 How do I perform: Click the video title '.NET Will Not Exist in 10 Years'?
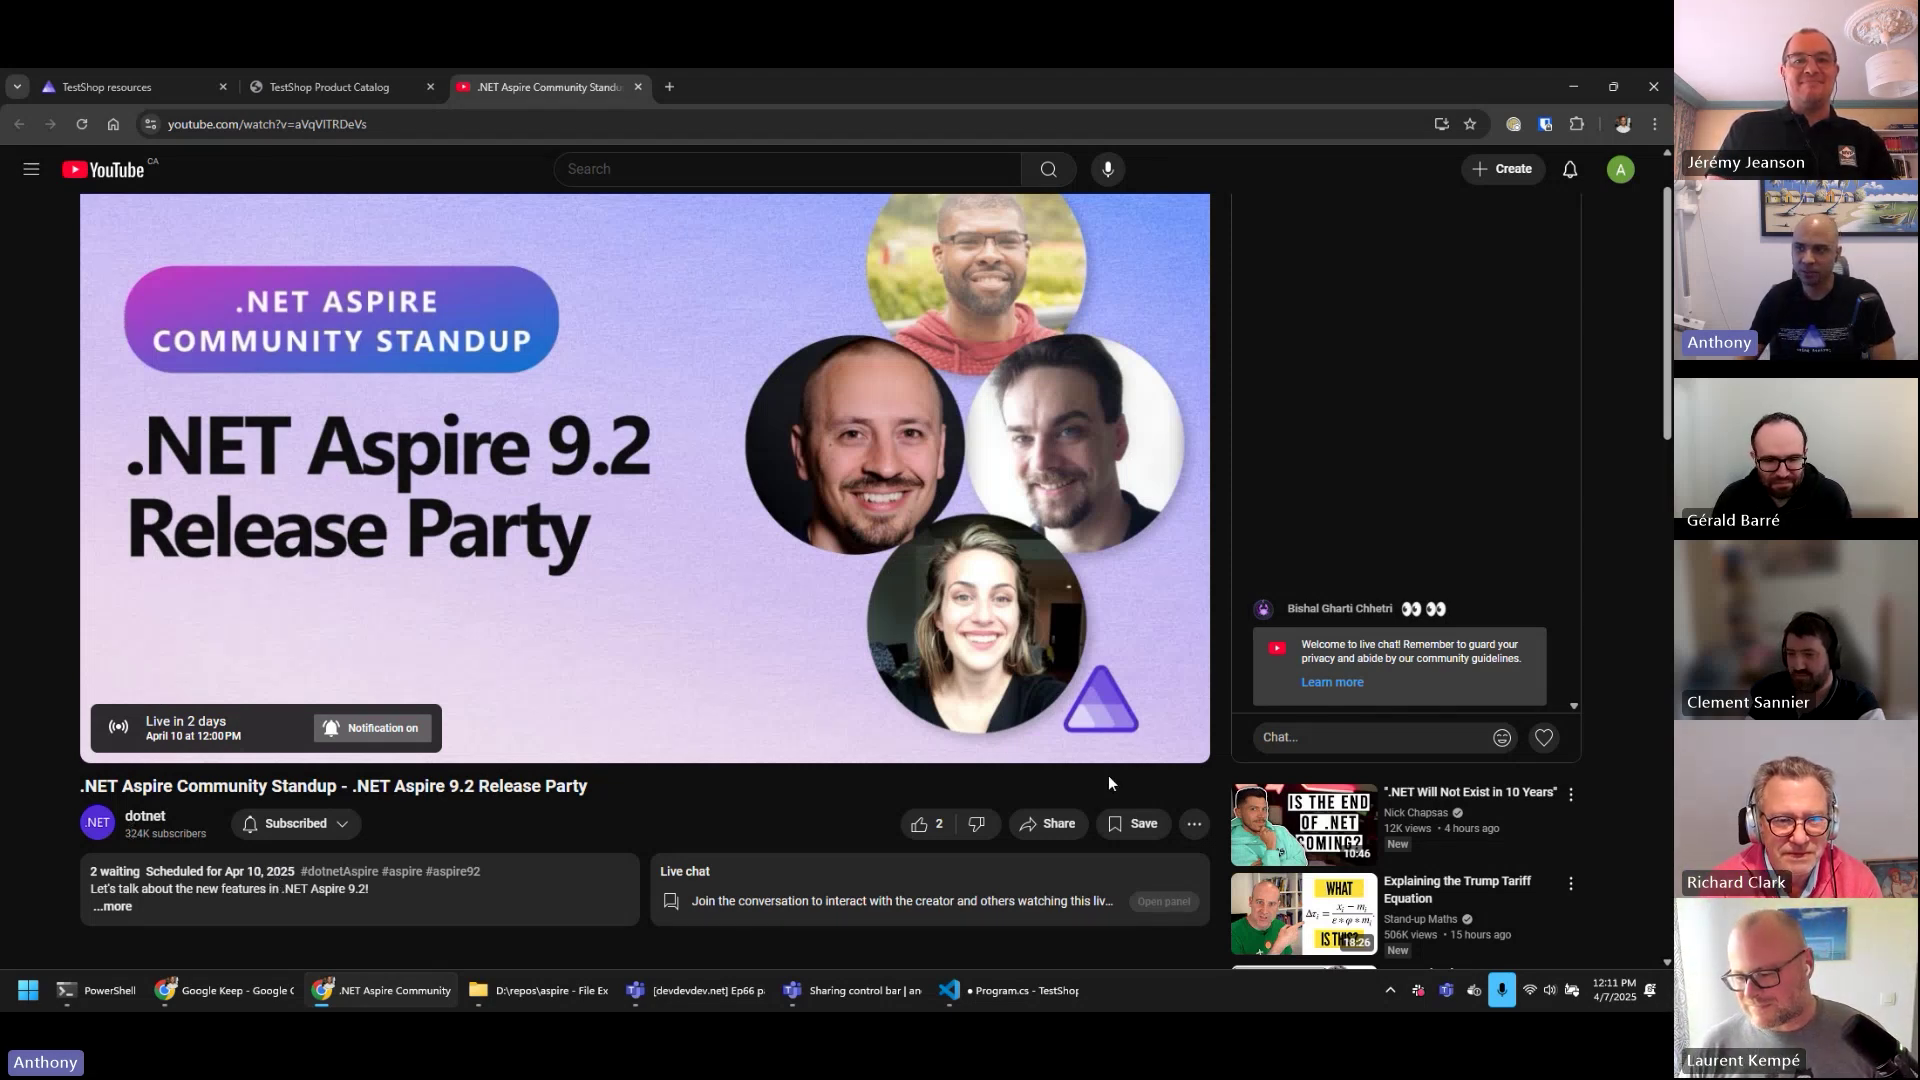tap(1470, 792)
